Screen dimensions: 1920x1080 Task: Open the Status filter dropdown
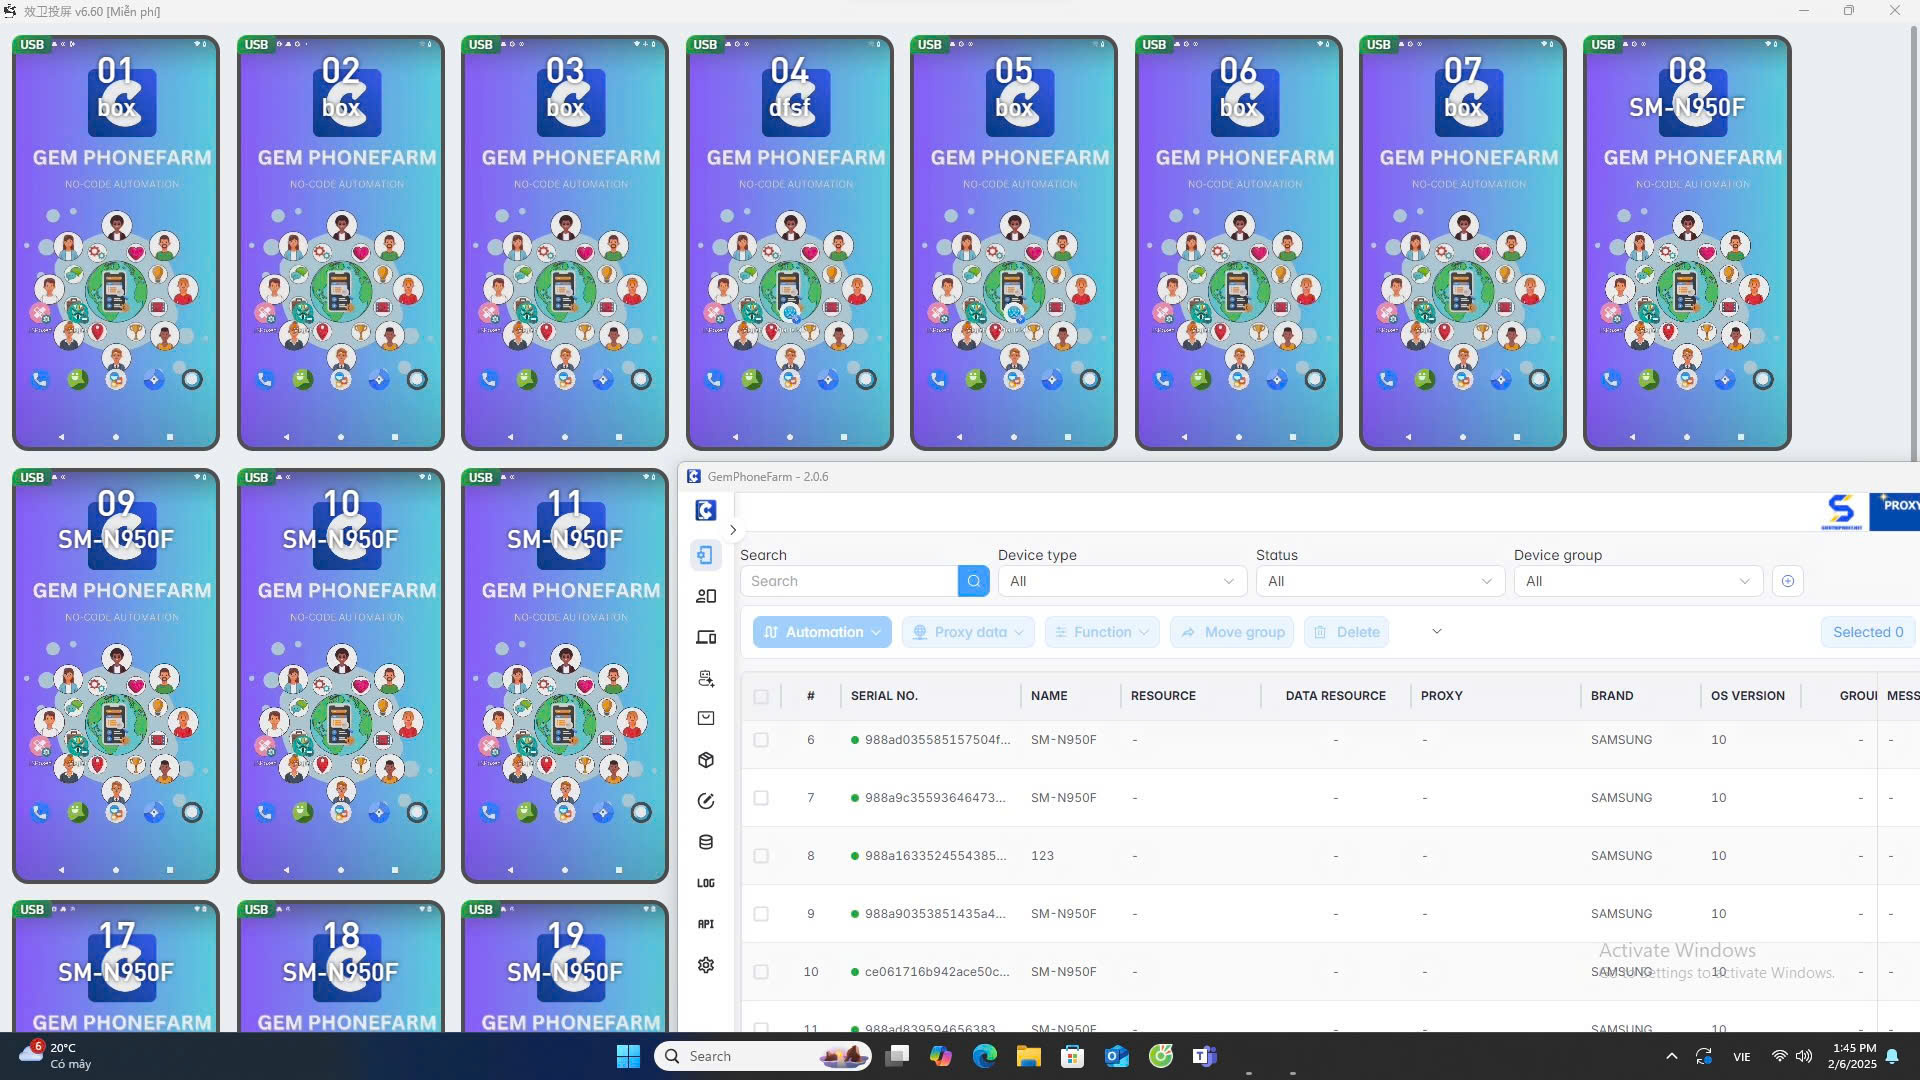pos(1380,581)
